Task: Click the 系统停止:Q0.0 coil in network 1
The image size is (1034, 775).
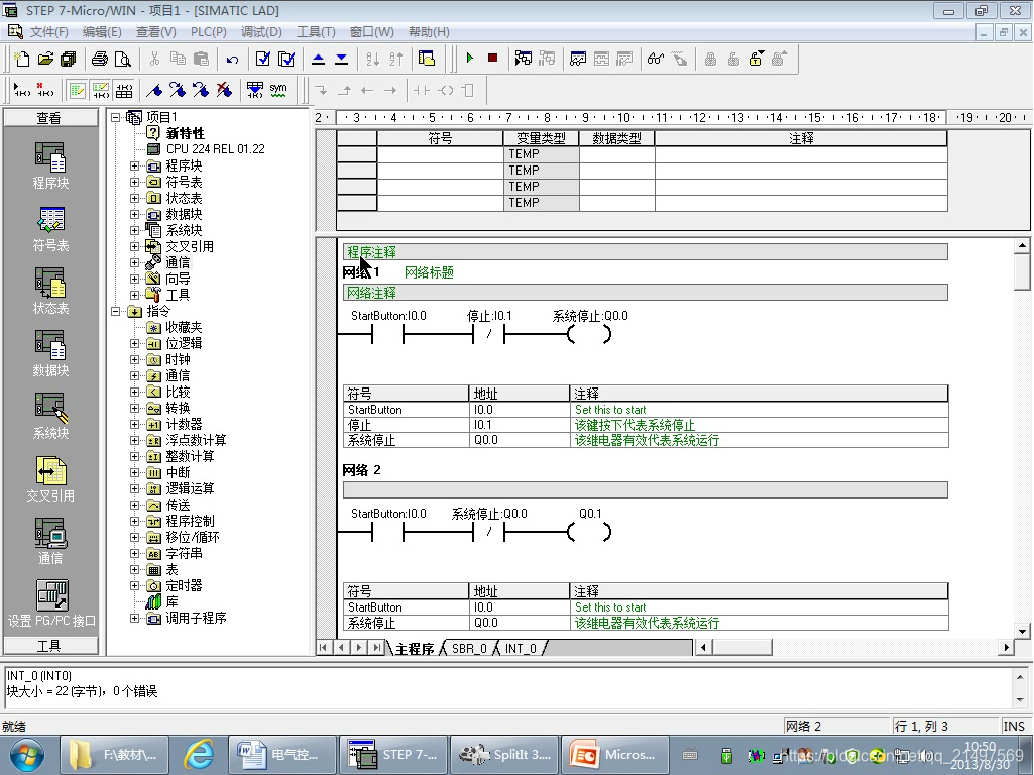Action: tap(589, 334)
